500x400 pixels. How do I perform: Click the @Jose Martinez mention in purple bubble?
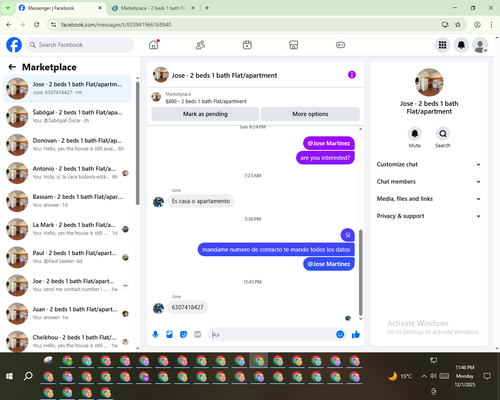click(x=329, y=143)
